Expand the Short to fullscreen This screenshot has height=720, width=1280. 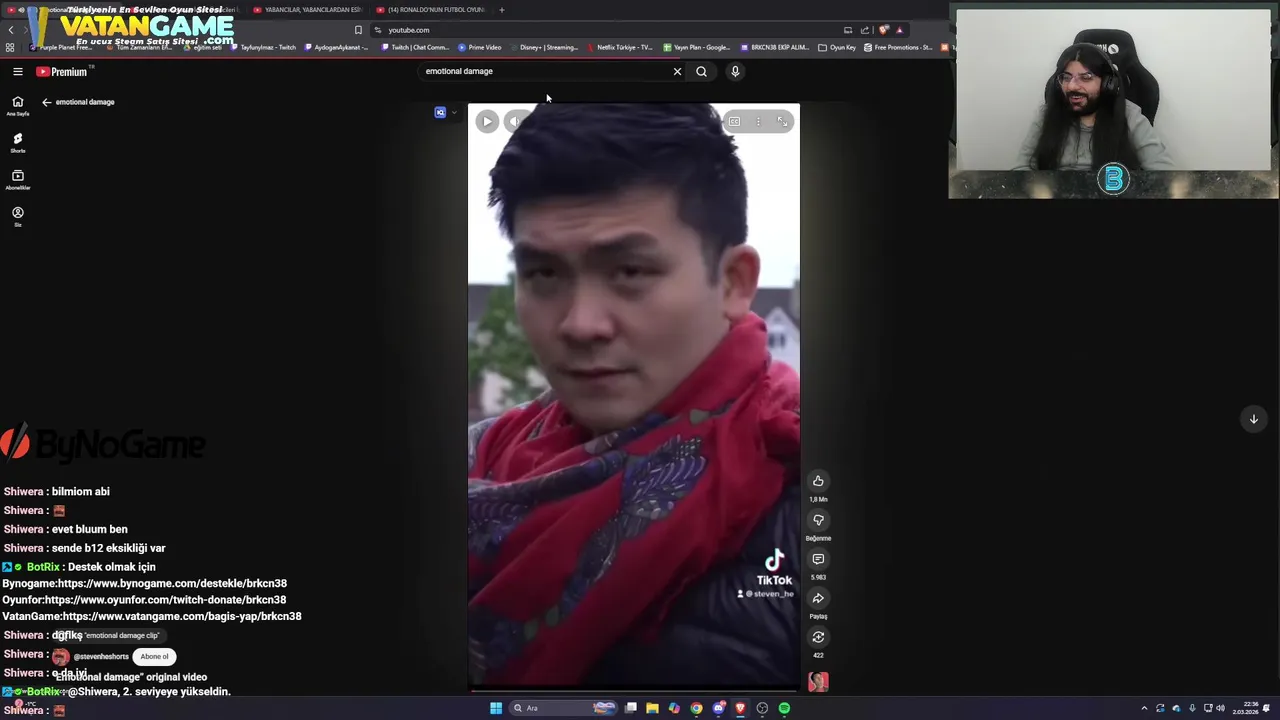[x=782, y=122]
